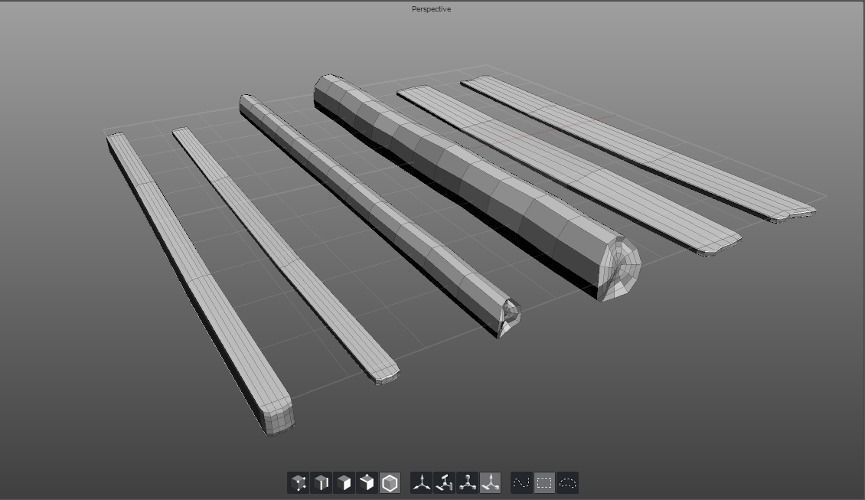Switch to edge selection mode
This screenshot has width=865, height=500.
(322, 483)
